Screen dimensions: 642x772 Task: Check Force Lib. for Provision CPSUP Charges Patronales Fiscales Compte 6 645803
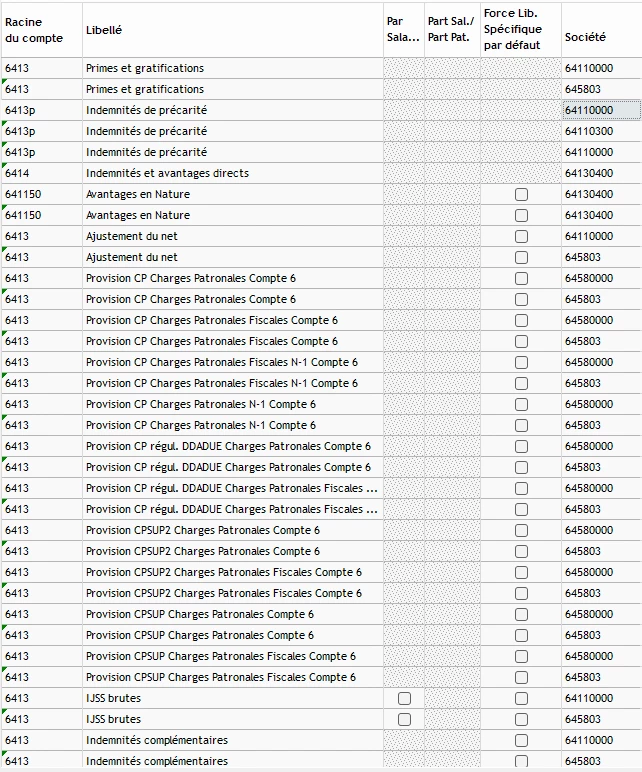point(521,677)
